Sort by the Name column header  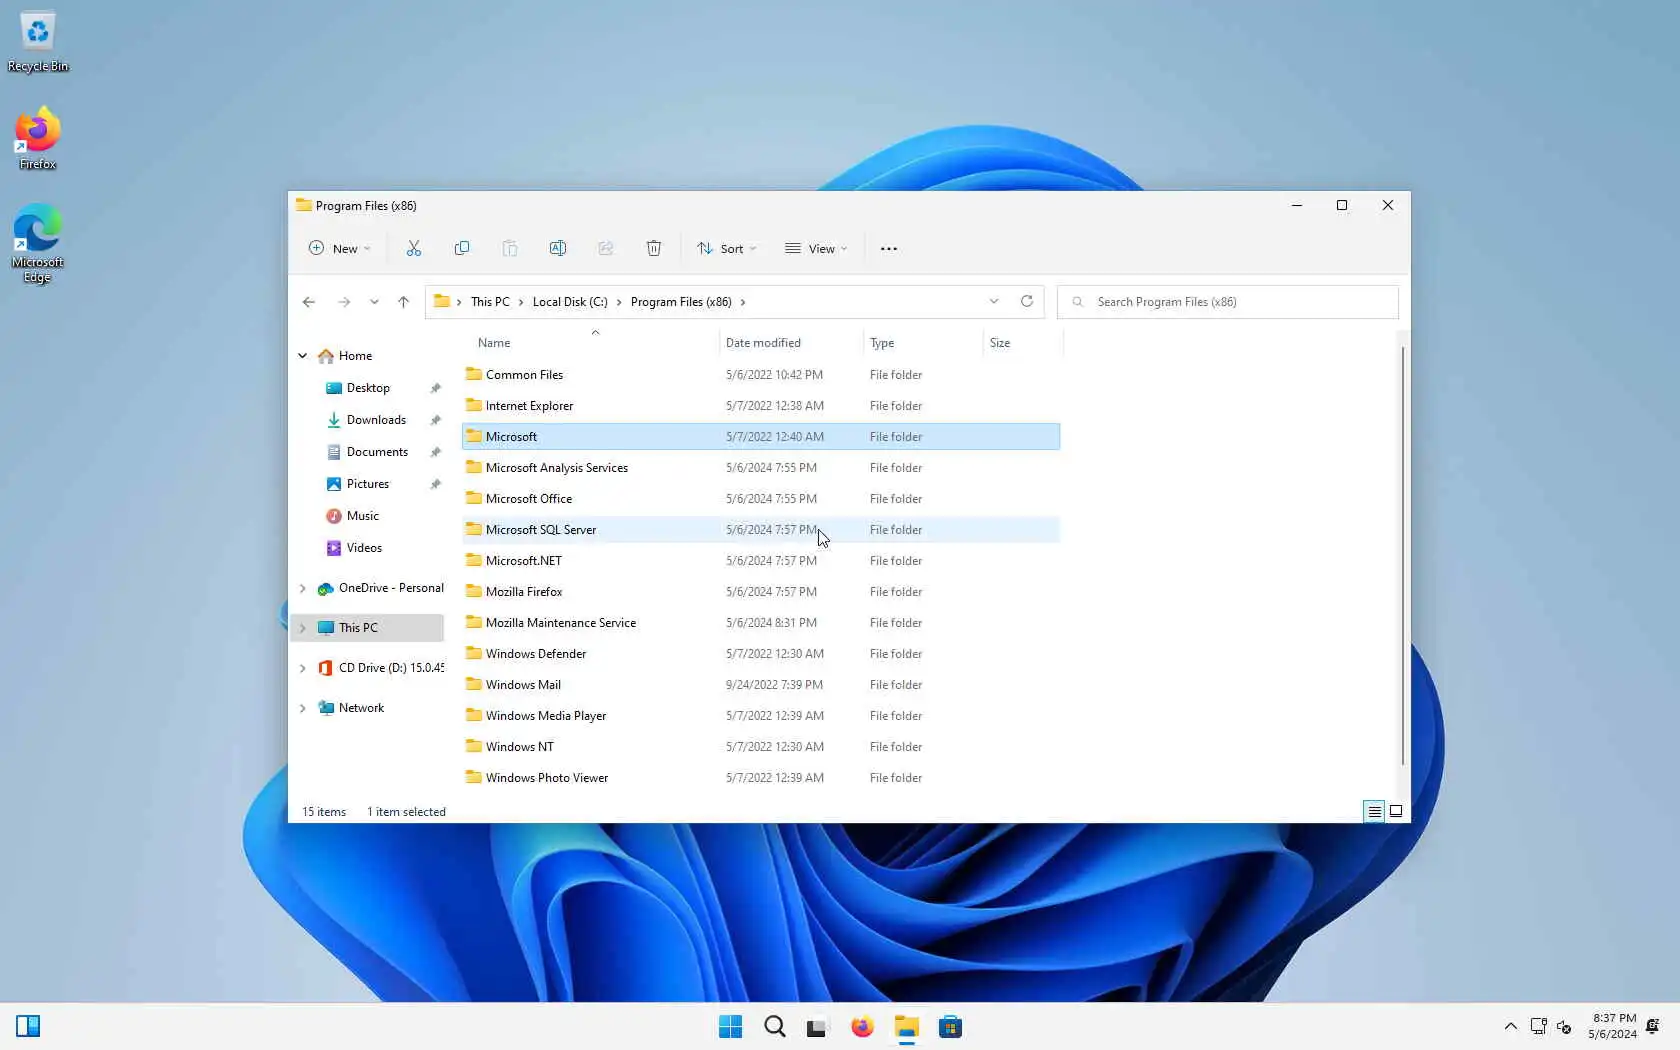click(x=590, y=343)
